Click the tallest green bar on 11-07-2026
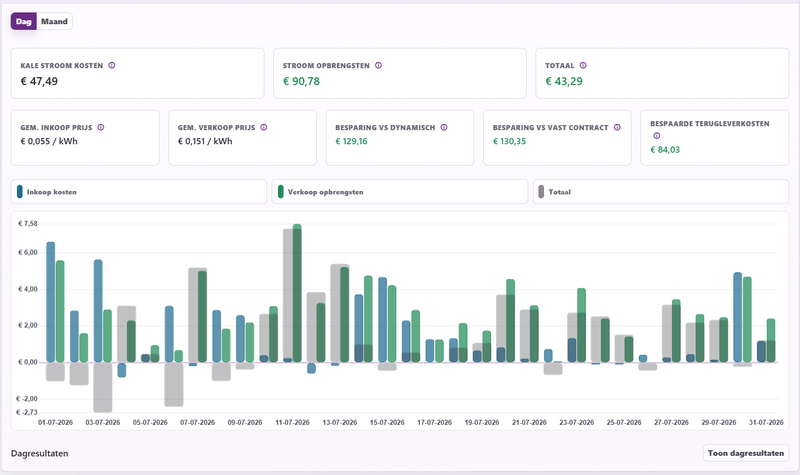Image resolution: width=800 pixels, height=475 pixels. point(297,293)
